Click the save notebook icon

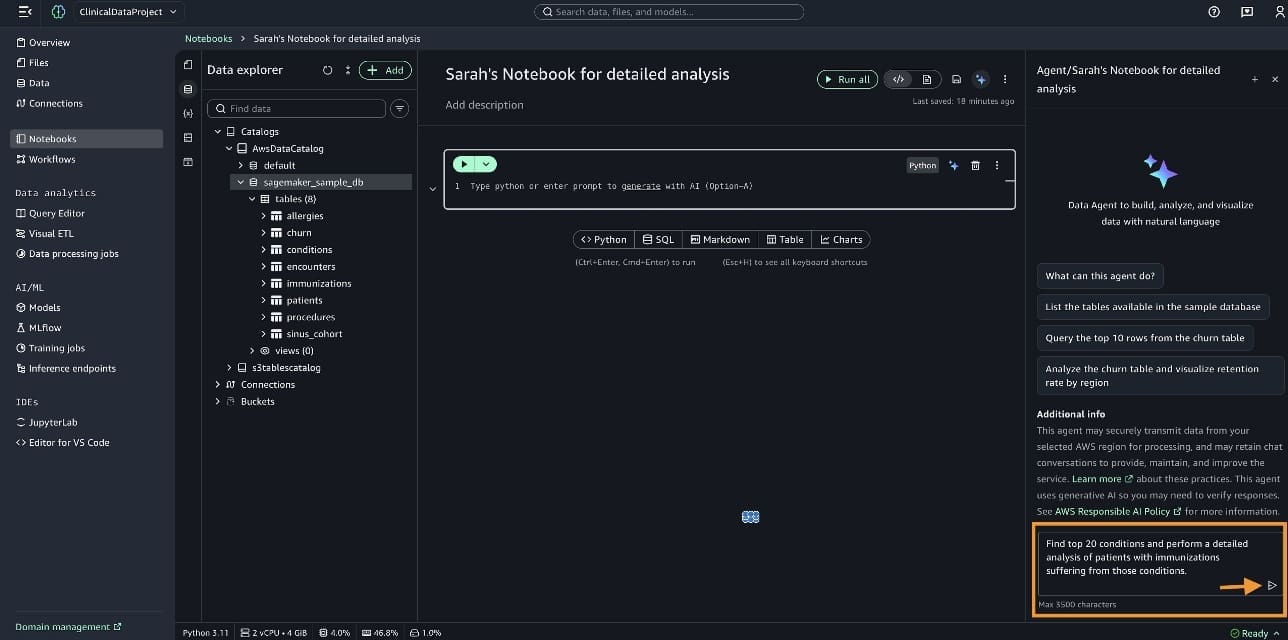click(x=957, y=79)
